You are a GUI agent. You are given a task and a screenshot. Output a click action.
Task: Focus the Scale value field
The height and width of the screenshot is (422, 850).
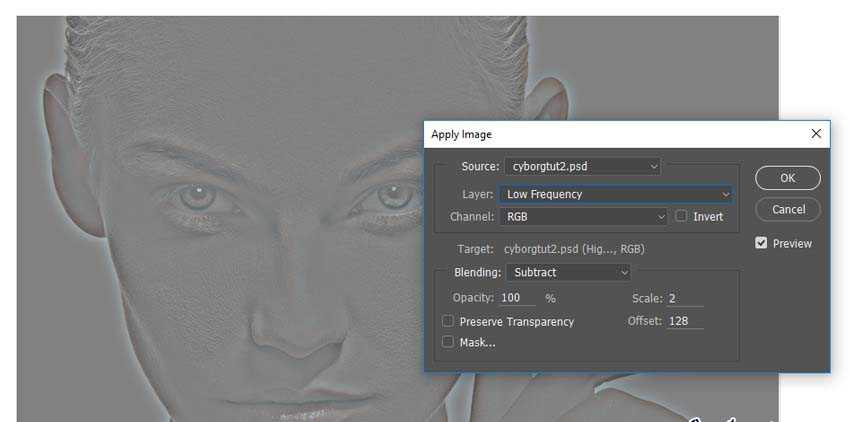[x=684, y=298]
